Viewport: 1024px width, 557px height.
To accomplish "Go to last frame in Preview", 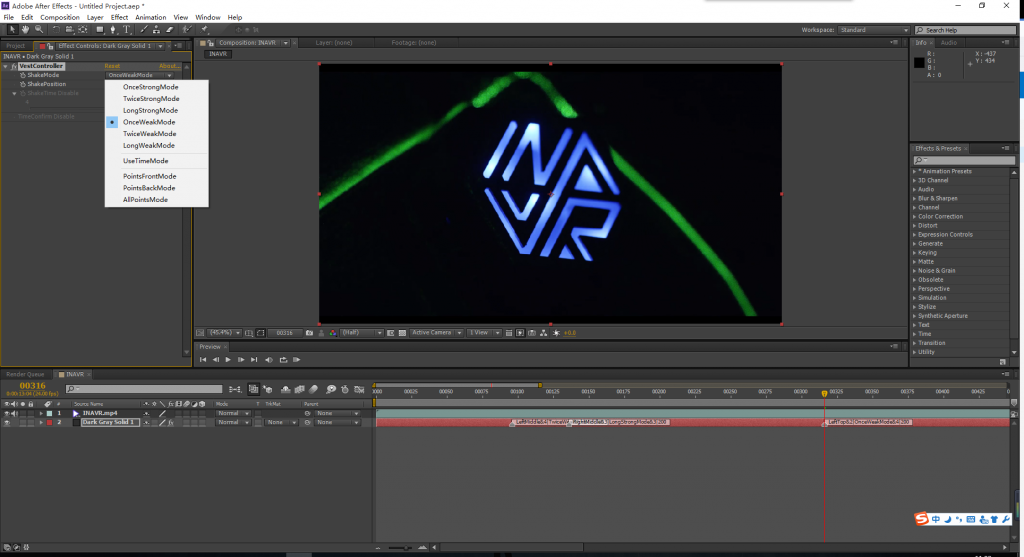I will coord(254,360).
